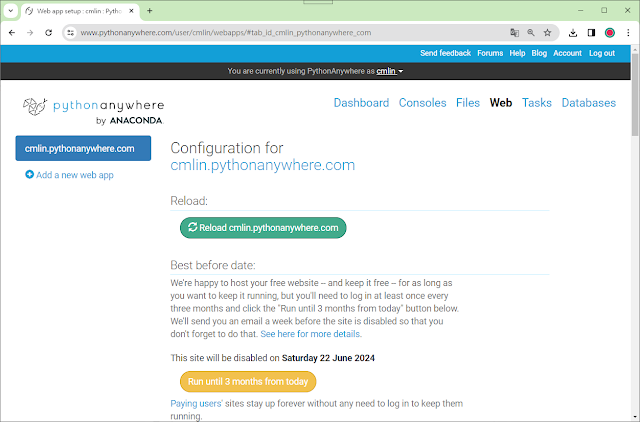The width and height of the screenshot is (640, 422).
Task: Click Reload cmlin.pythonanywhere.com button
Action: [263, 228]
